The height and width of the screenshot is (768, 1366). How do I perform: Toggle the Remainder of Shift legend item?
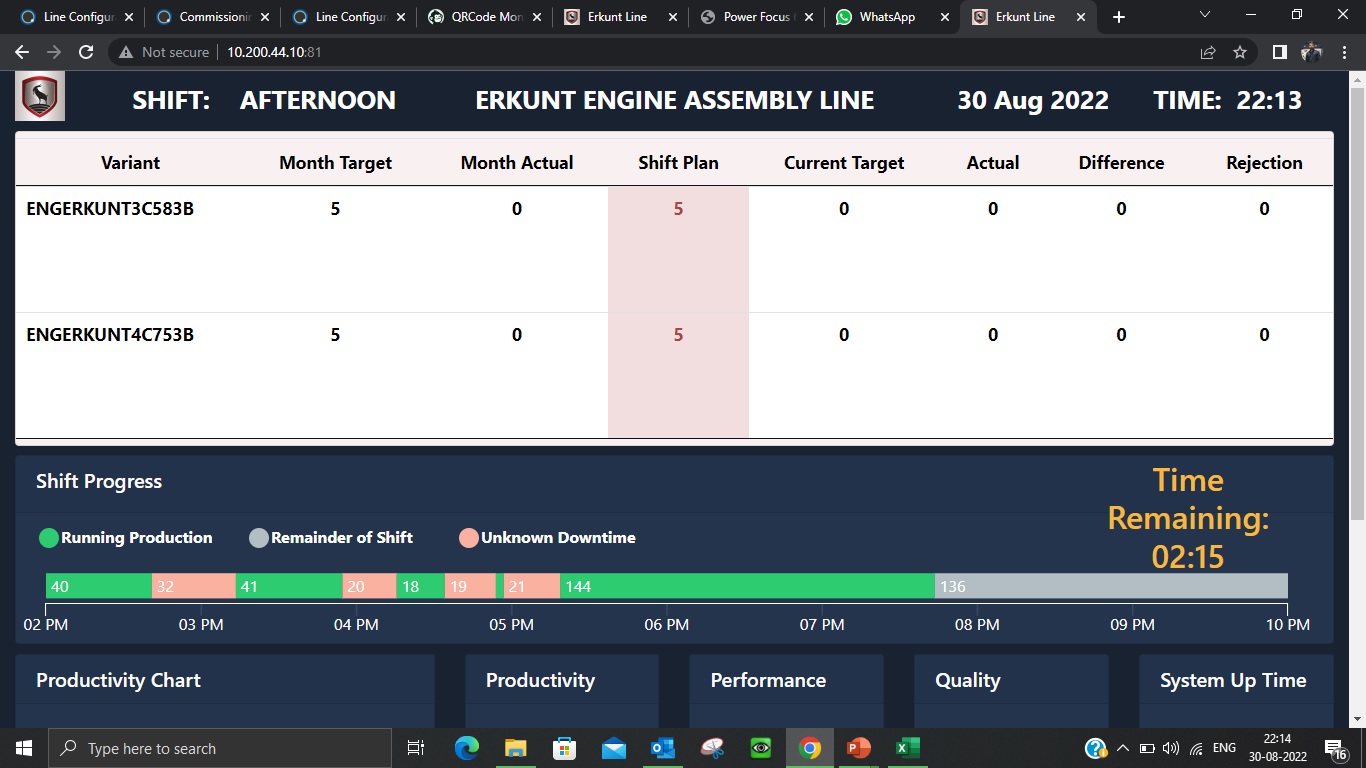coord(331,538)
